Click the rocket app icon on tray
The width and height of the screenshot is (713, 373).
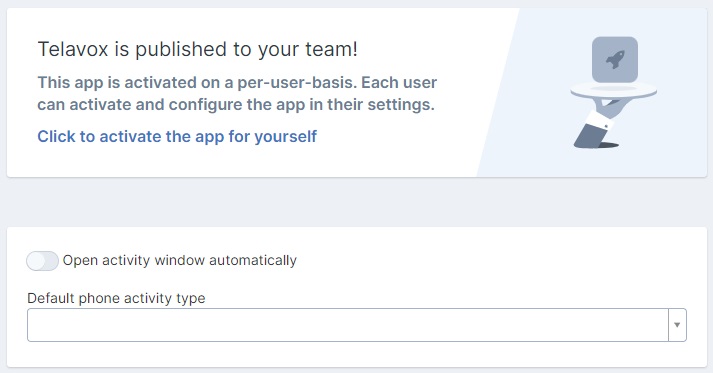(614, 60)
